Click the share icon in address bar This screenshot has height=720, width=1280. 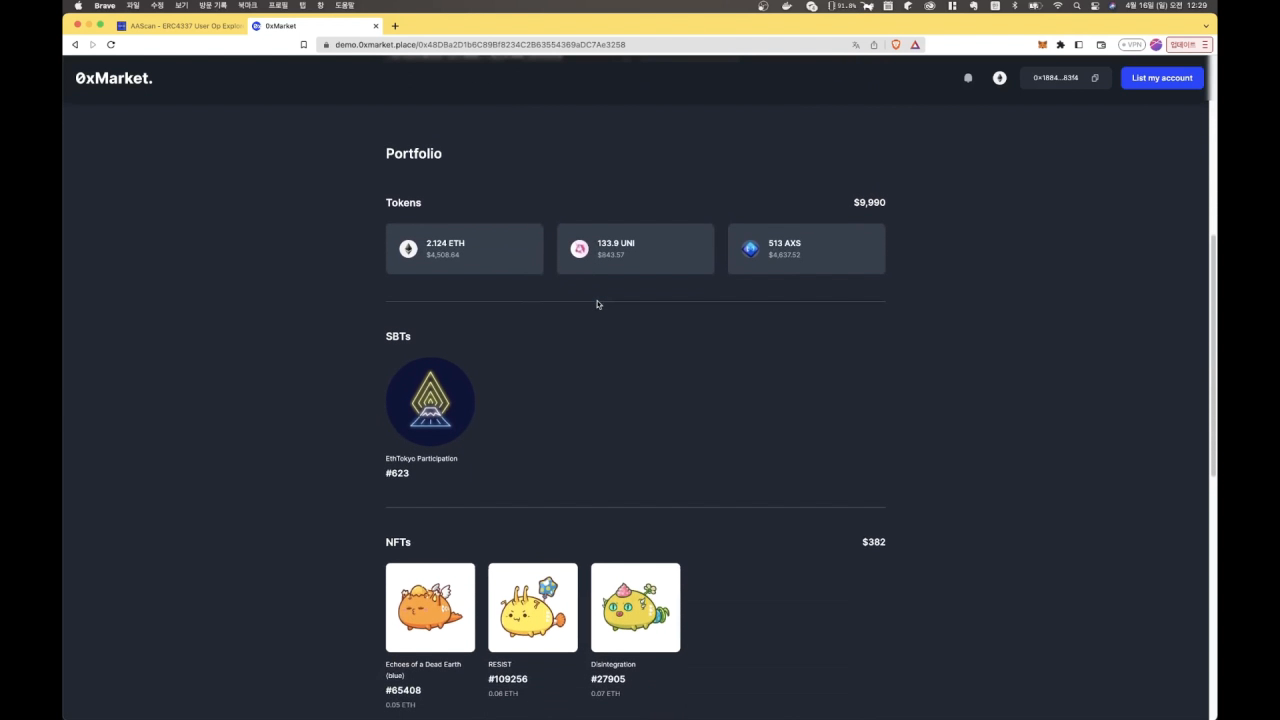click(x=874, y=44)
